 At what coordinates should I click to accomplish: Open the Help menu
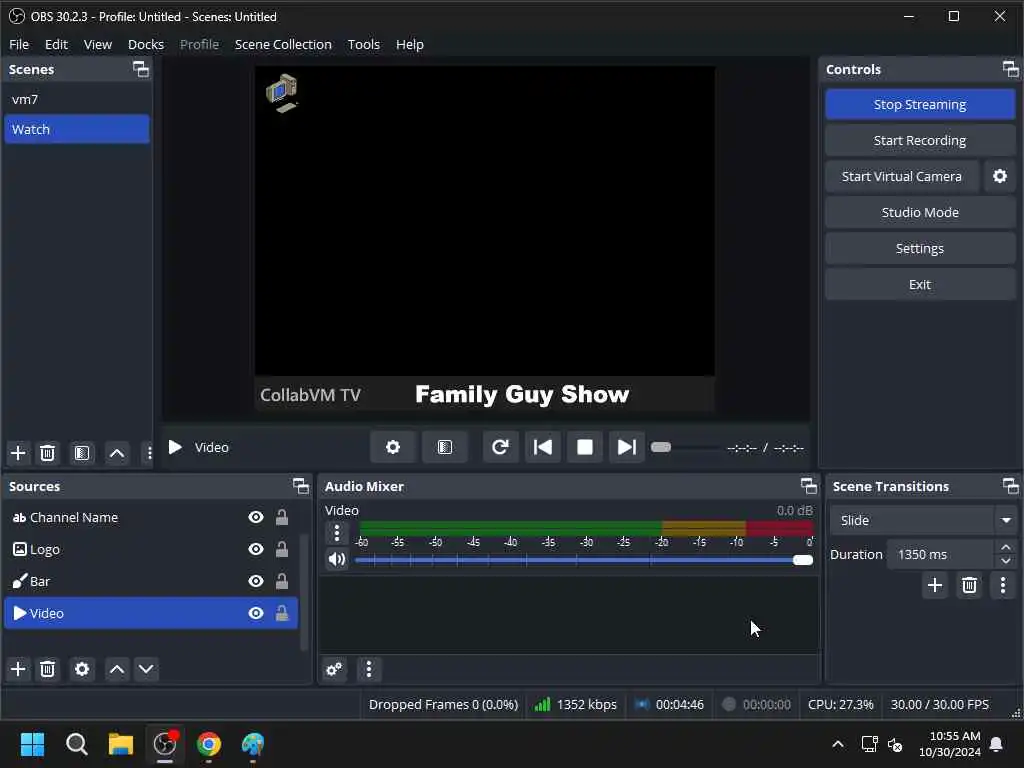[x=409, y=44]
